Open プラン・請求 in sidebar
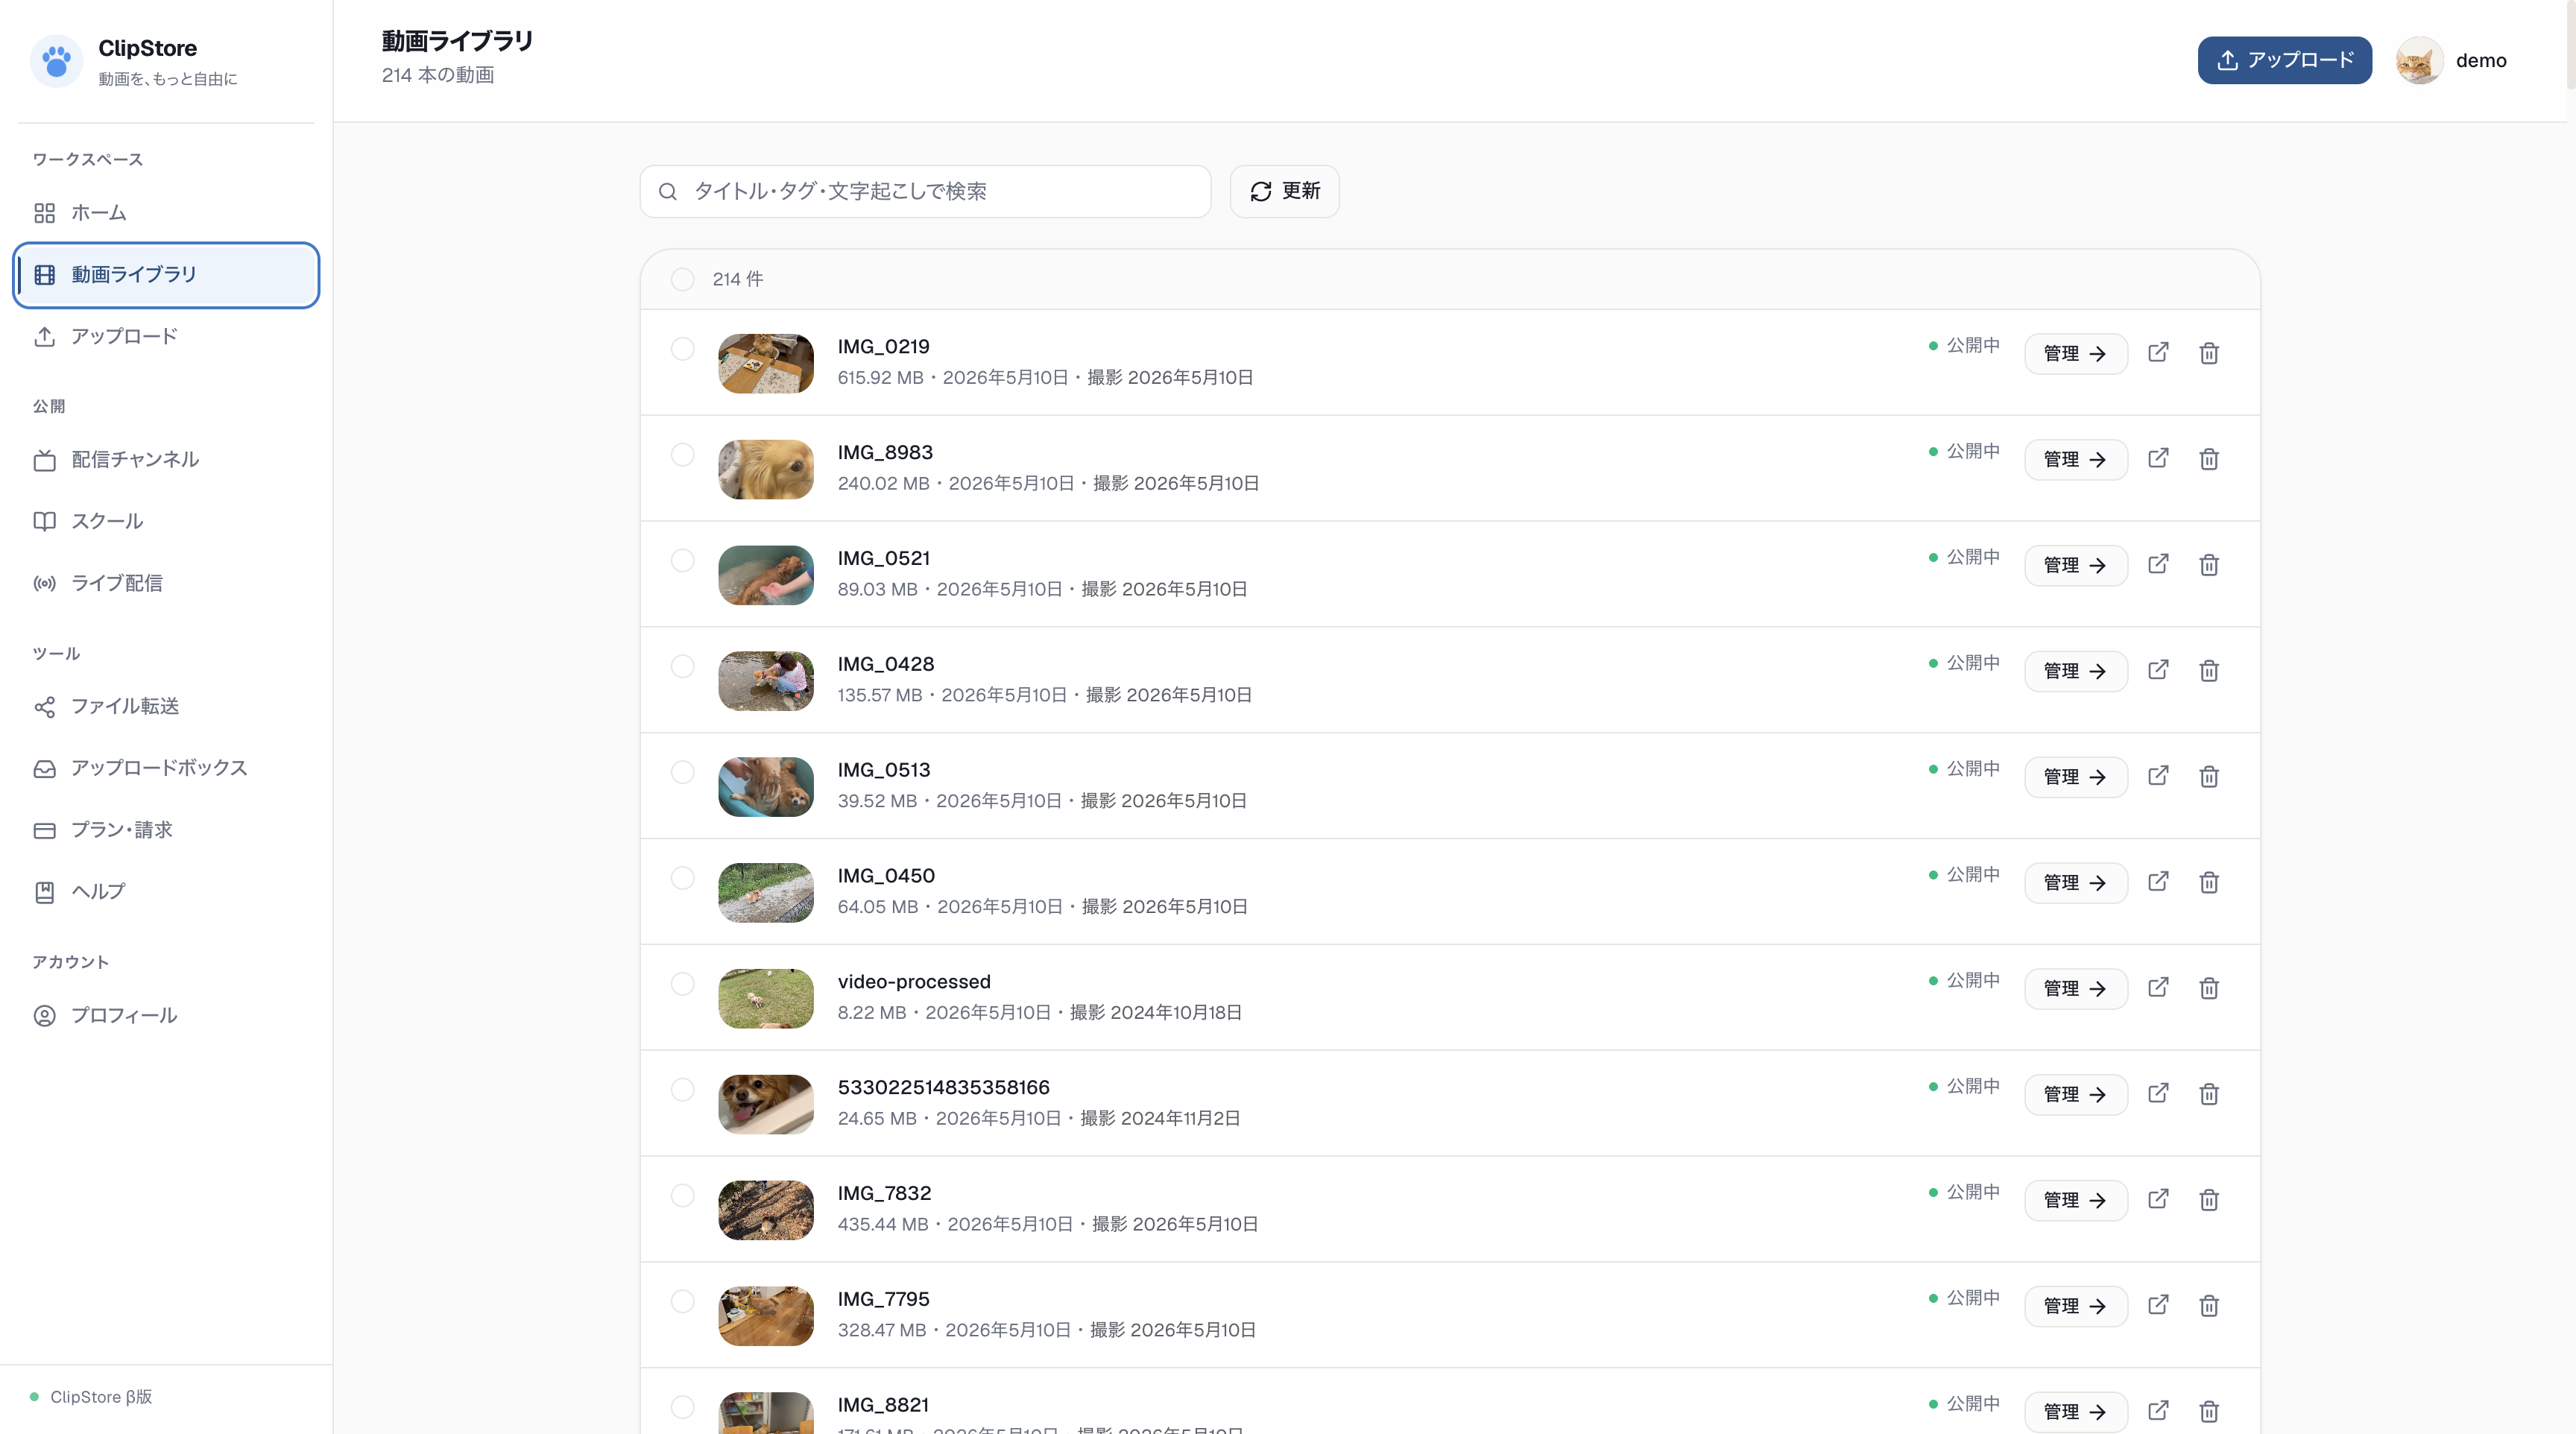2576x1434 pixels. pos(166,830)
